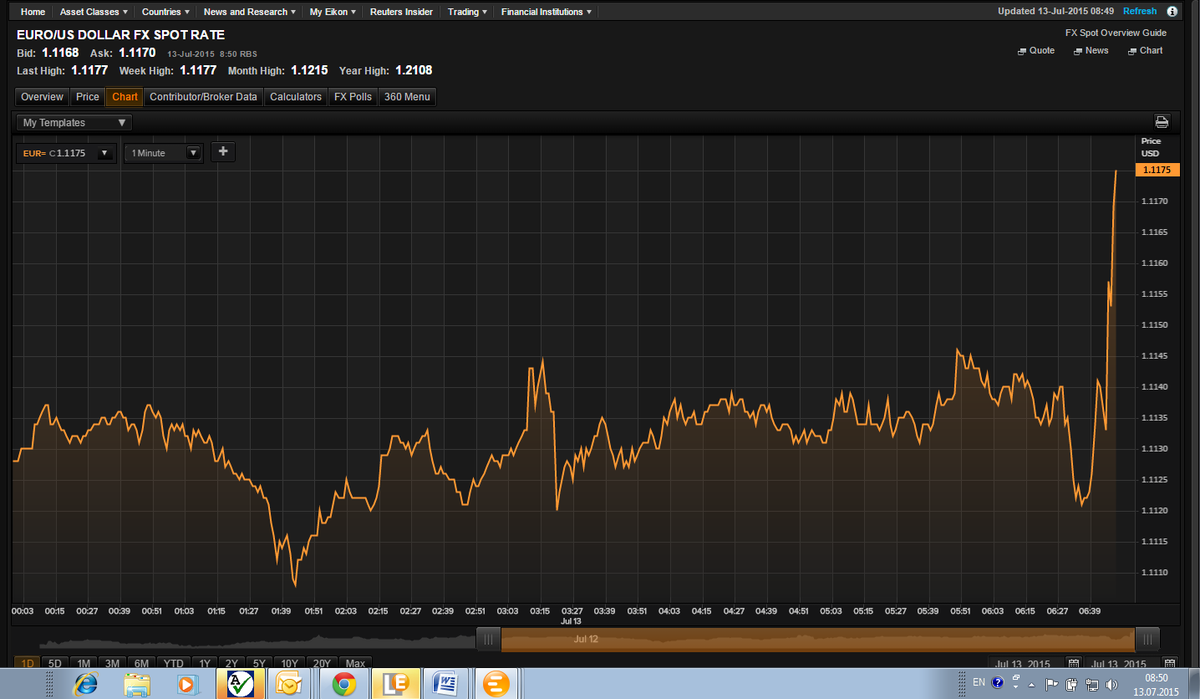Click the blue help icon in system tray
The height and width of the screenshot is (699, 1200).
pyautogui.click(x=998, y=683)
